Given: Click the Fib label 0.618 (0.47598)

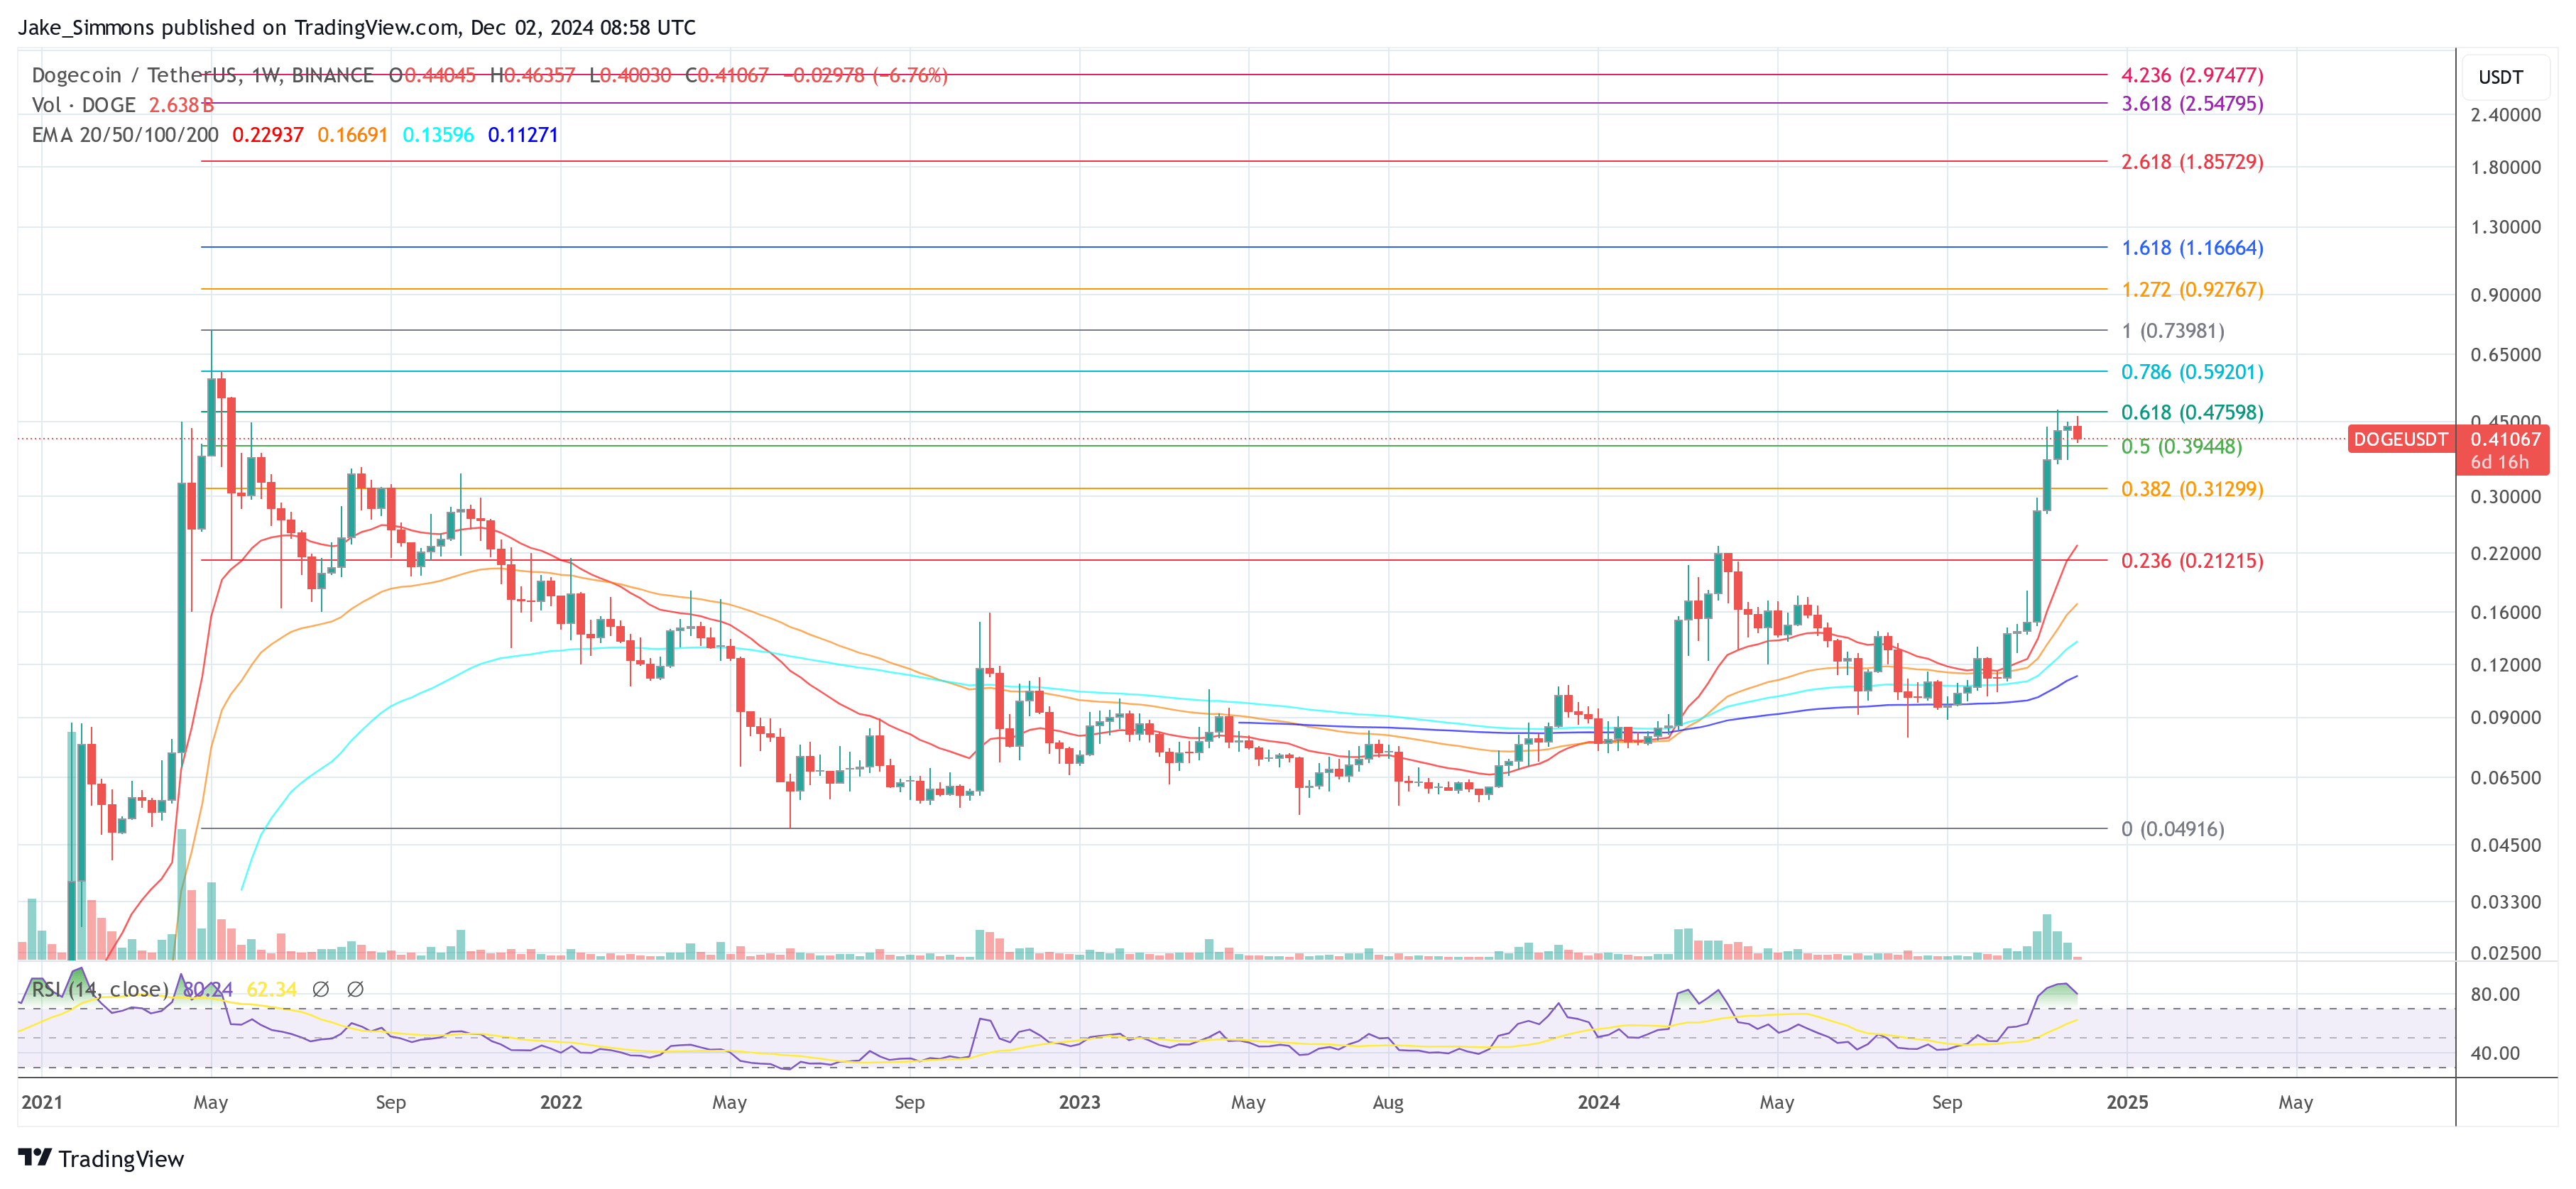Looking at the screenshot, I should click(x=2192, y=412).
